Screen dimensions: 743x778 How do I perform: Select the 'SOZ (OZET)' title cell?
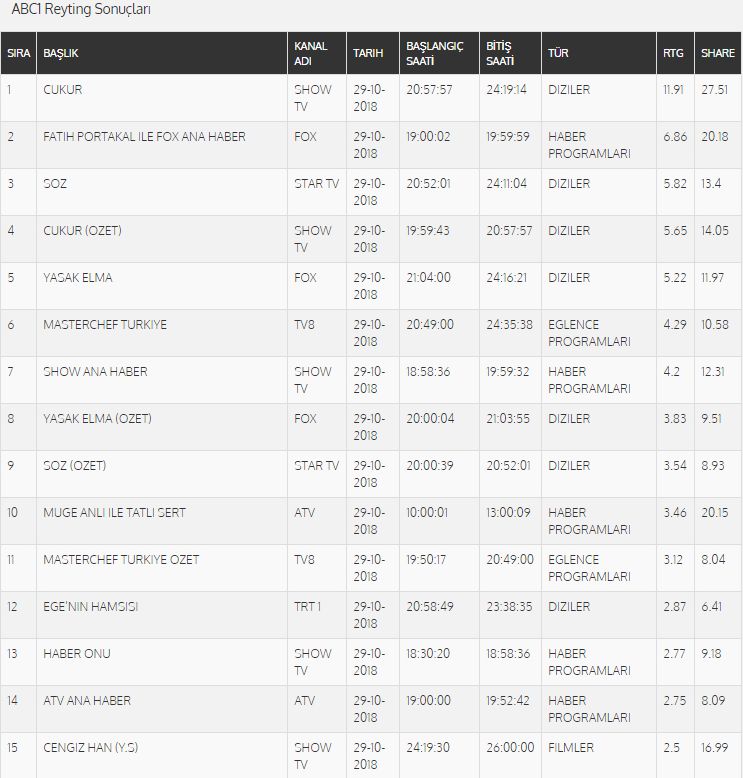74,466
